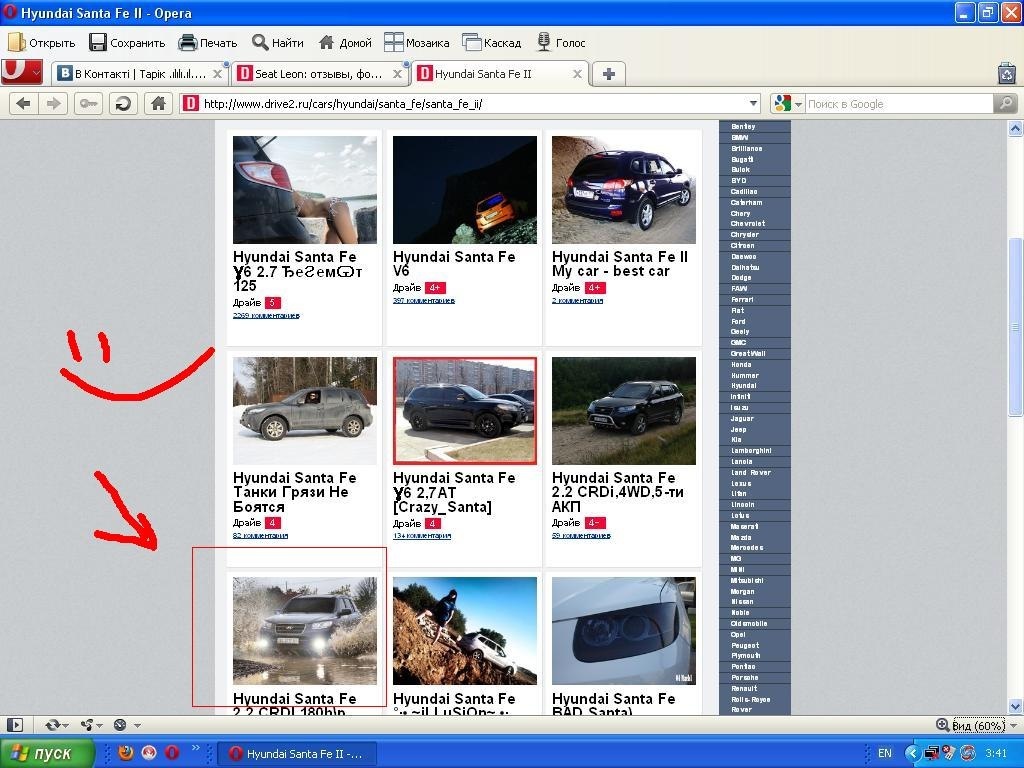Click the Wand key password button
Screen dimensions: 1024x768
coord(88,103)
